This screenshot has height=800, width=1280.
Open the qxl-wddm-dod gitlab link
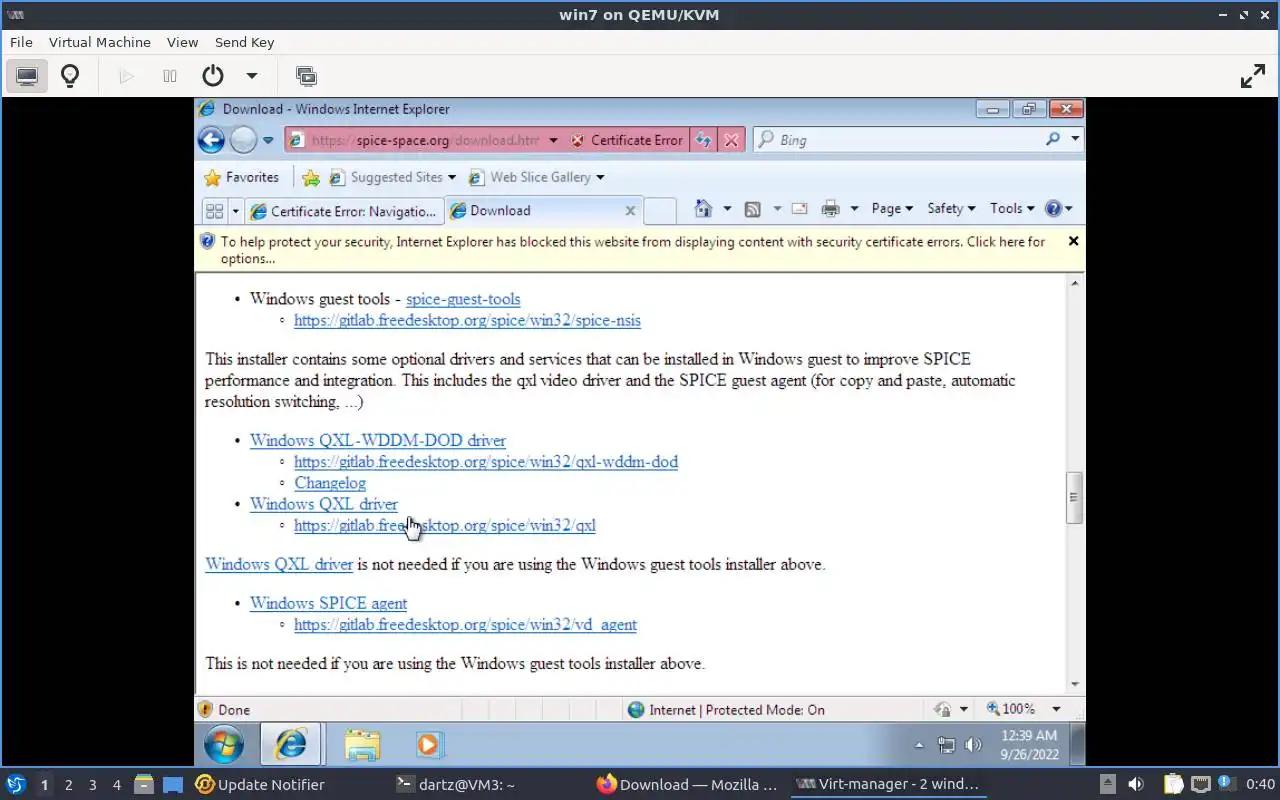click(x=486, y=462)
